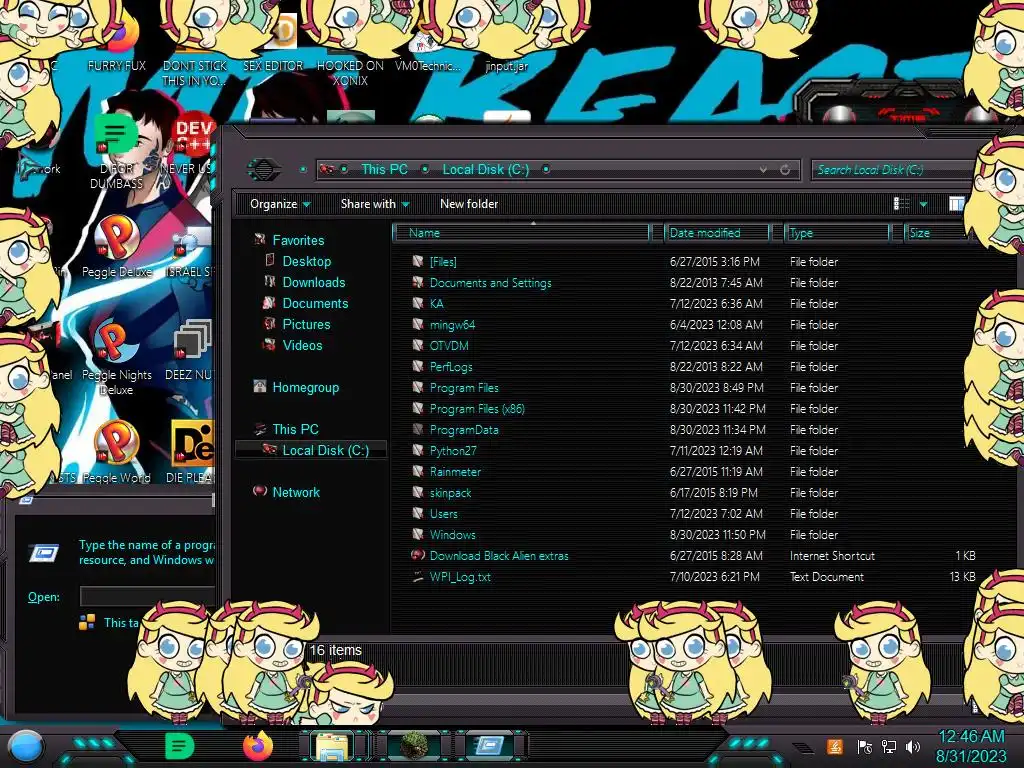Sort by Type column header
Image resolution: width=1024 pixels, height=768 pixels.
pyautogui.click(x=838, y=233)
